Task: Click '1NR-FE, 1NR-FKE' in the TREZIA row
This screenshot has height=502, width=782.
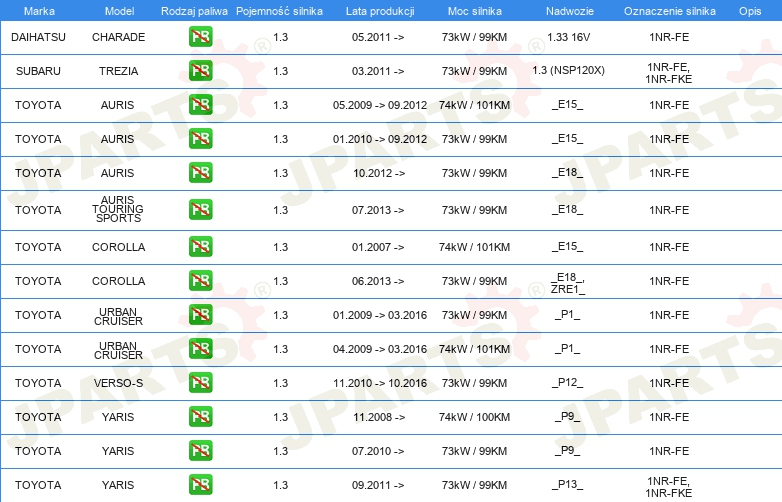Action: [x=669, y=73]
